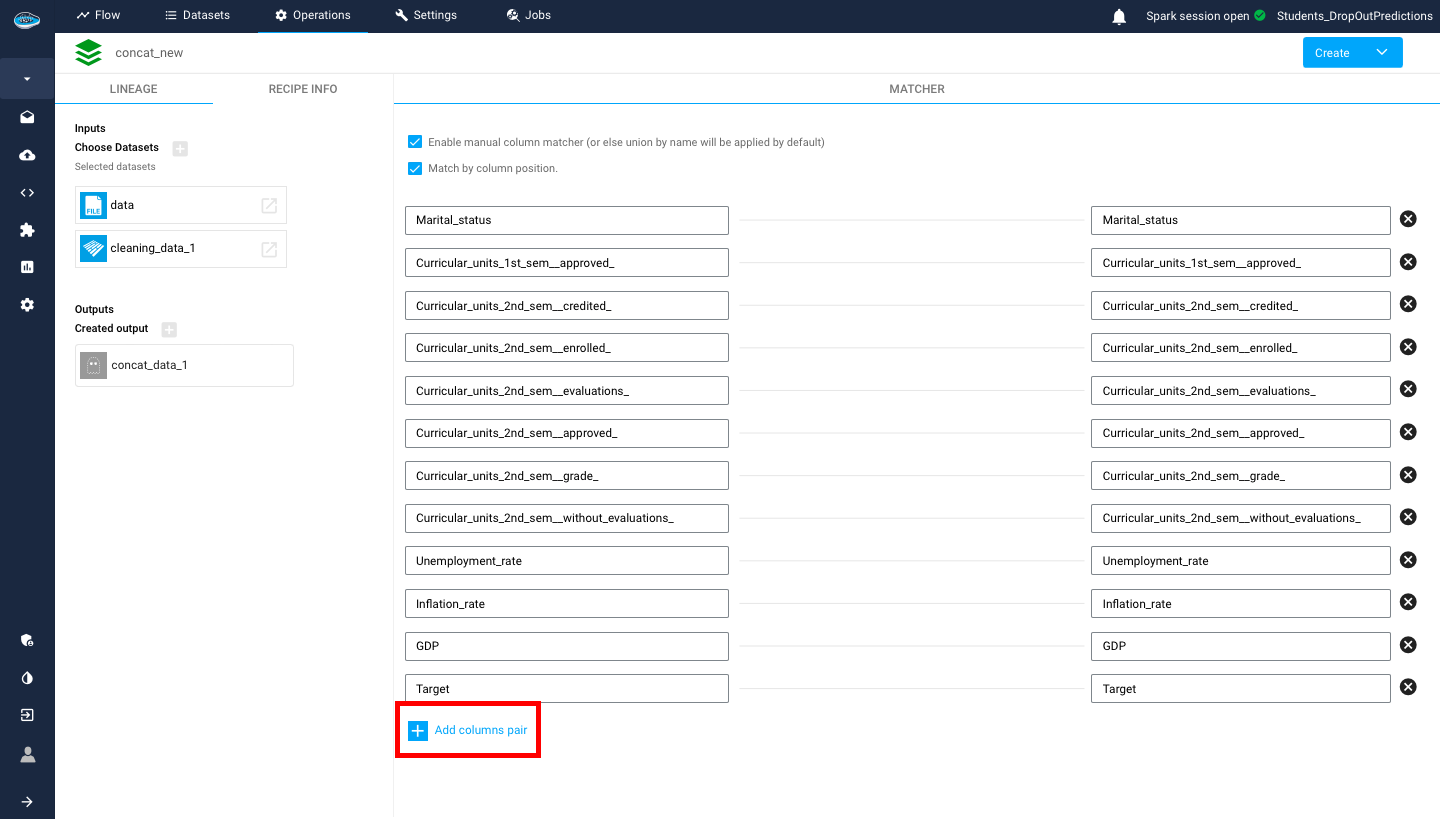This screenshot has height=819, width=1440.
Task: Click Add columns pair
Action: [x=468, y=731]
